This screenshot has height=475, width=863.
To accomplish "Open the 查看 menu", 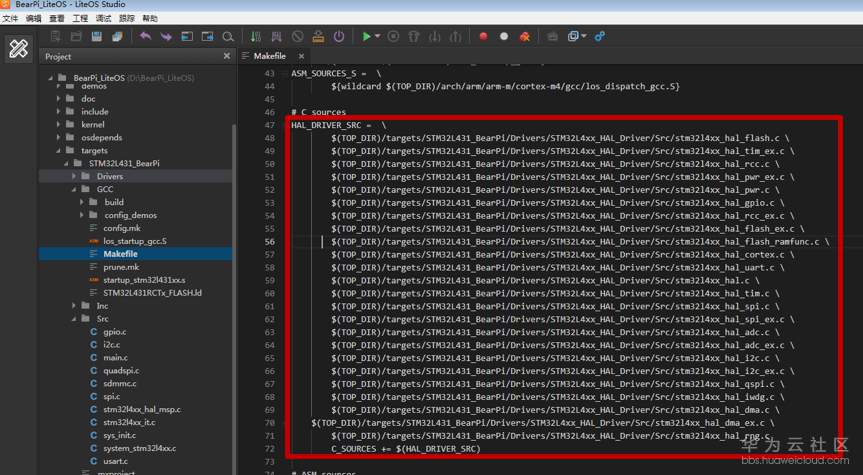I will 57,18.
